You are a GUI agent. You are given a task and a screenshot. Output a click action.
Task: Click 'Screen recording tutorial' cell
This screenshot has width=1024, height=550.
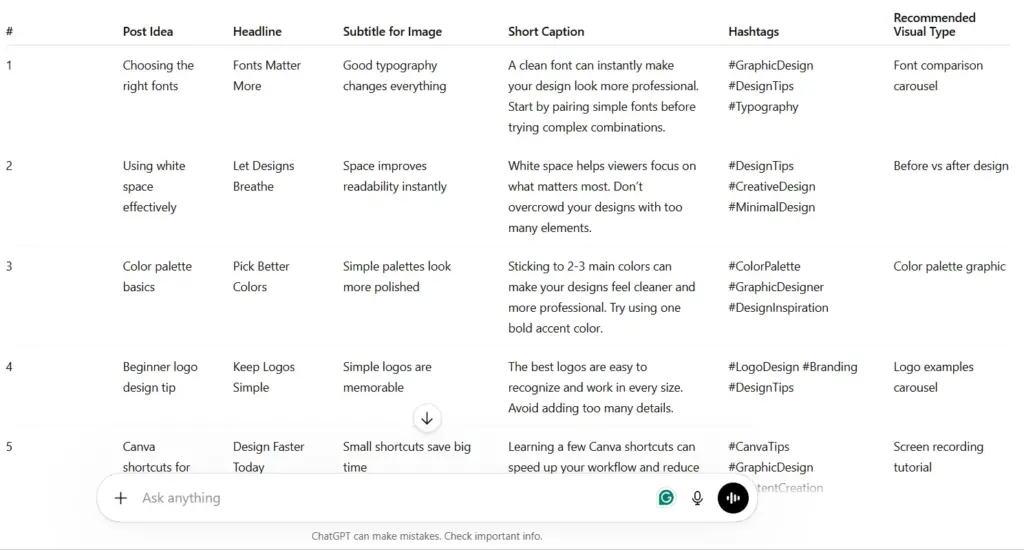coord(938,457)
